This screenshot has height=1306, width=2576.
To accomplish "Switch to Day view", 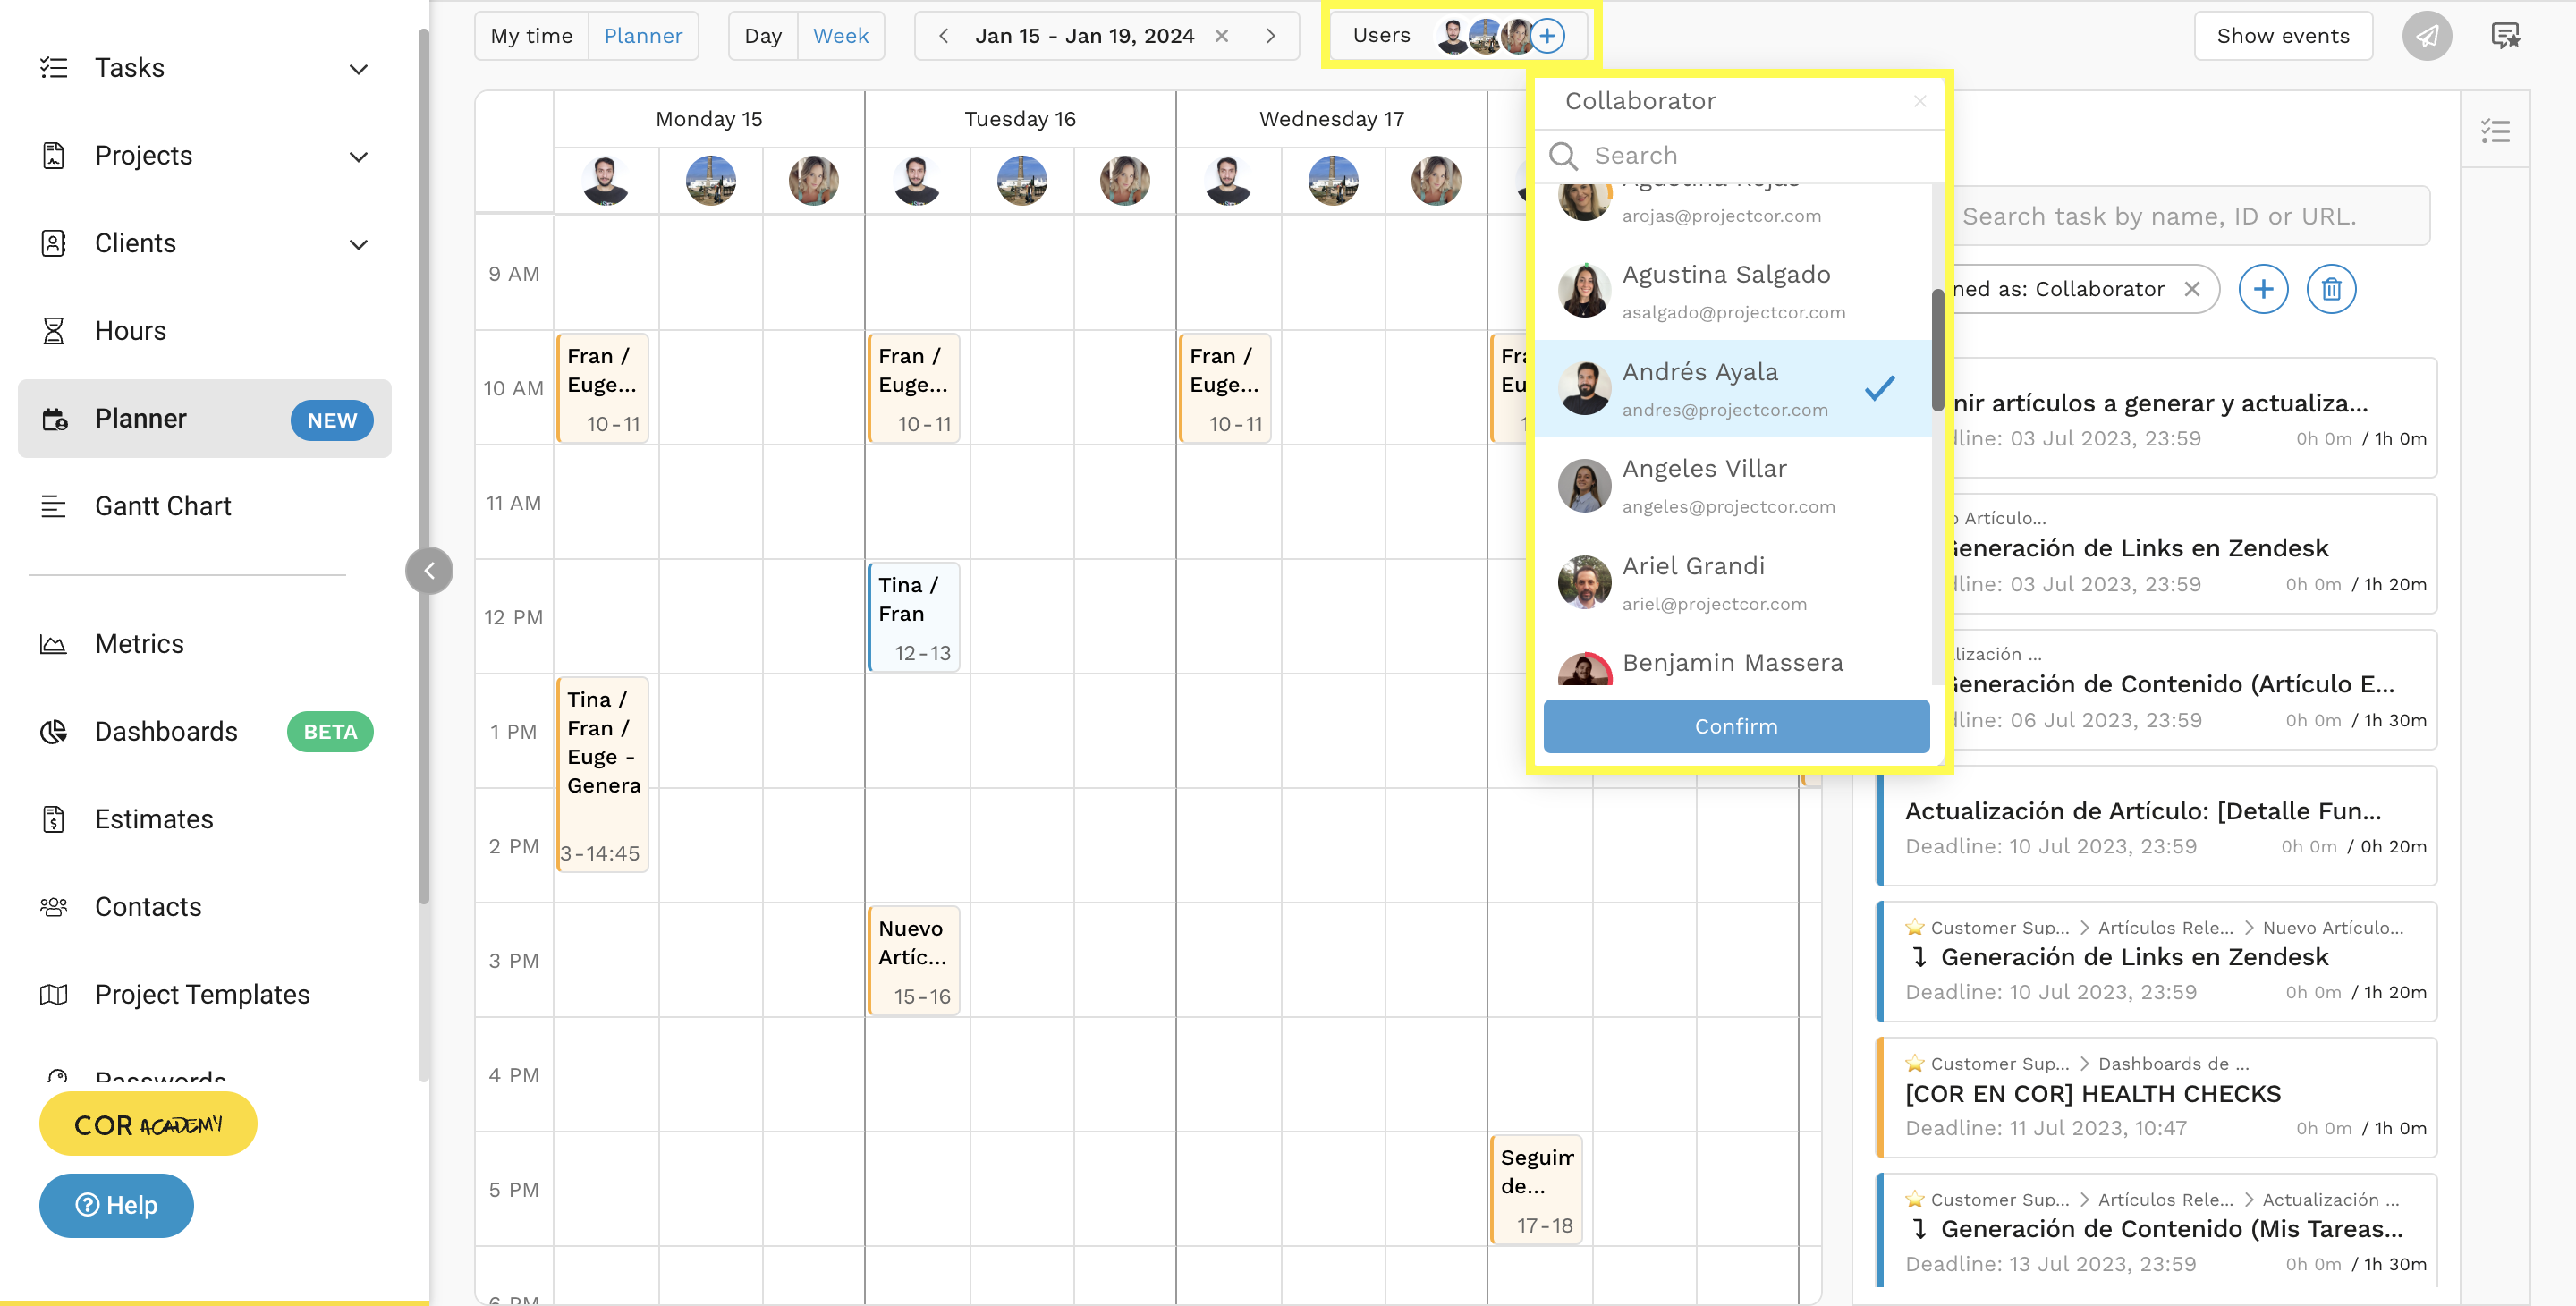I will pos(763,35).
